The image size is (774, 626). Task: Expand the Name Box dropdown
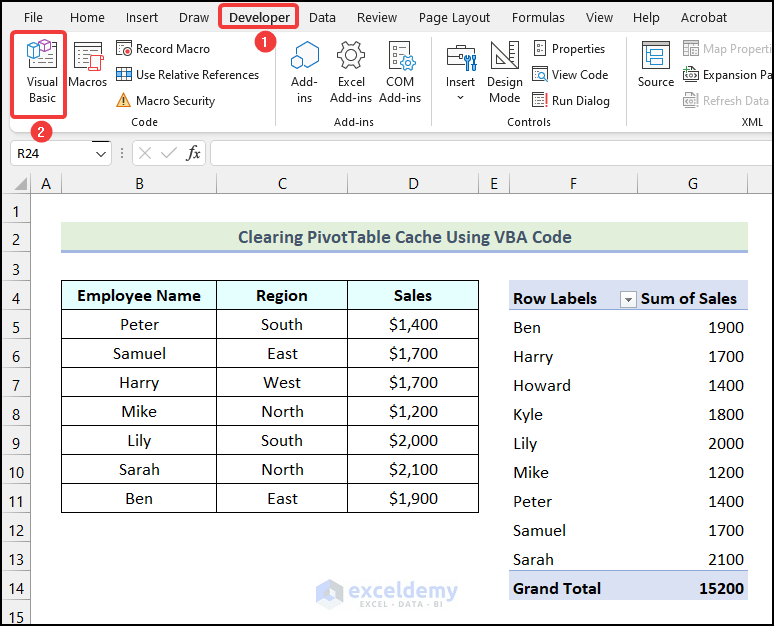click(x=101, y=154)
